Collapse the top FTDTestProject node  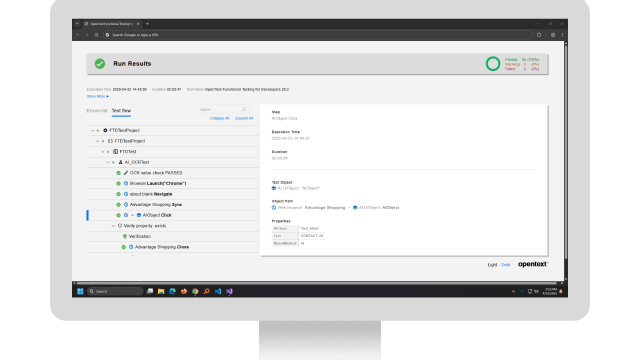point(92,130)
